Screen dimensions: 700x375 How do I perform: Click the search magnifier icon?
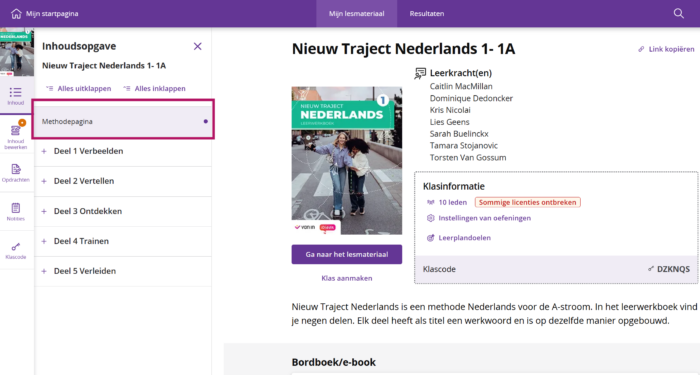[679, 13]
